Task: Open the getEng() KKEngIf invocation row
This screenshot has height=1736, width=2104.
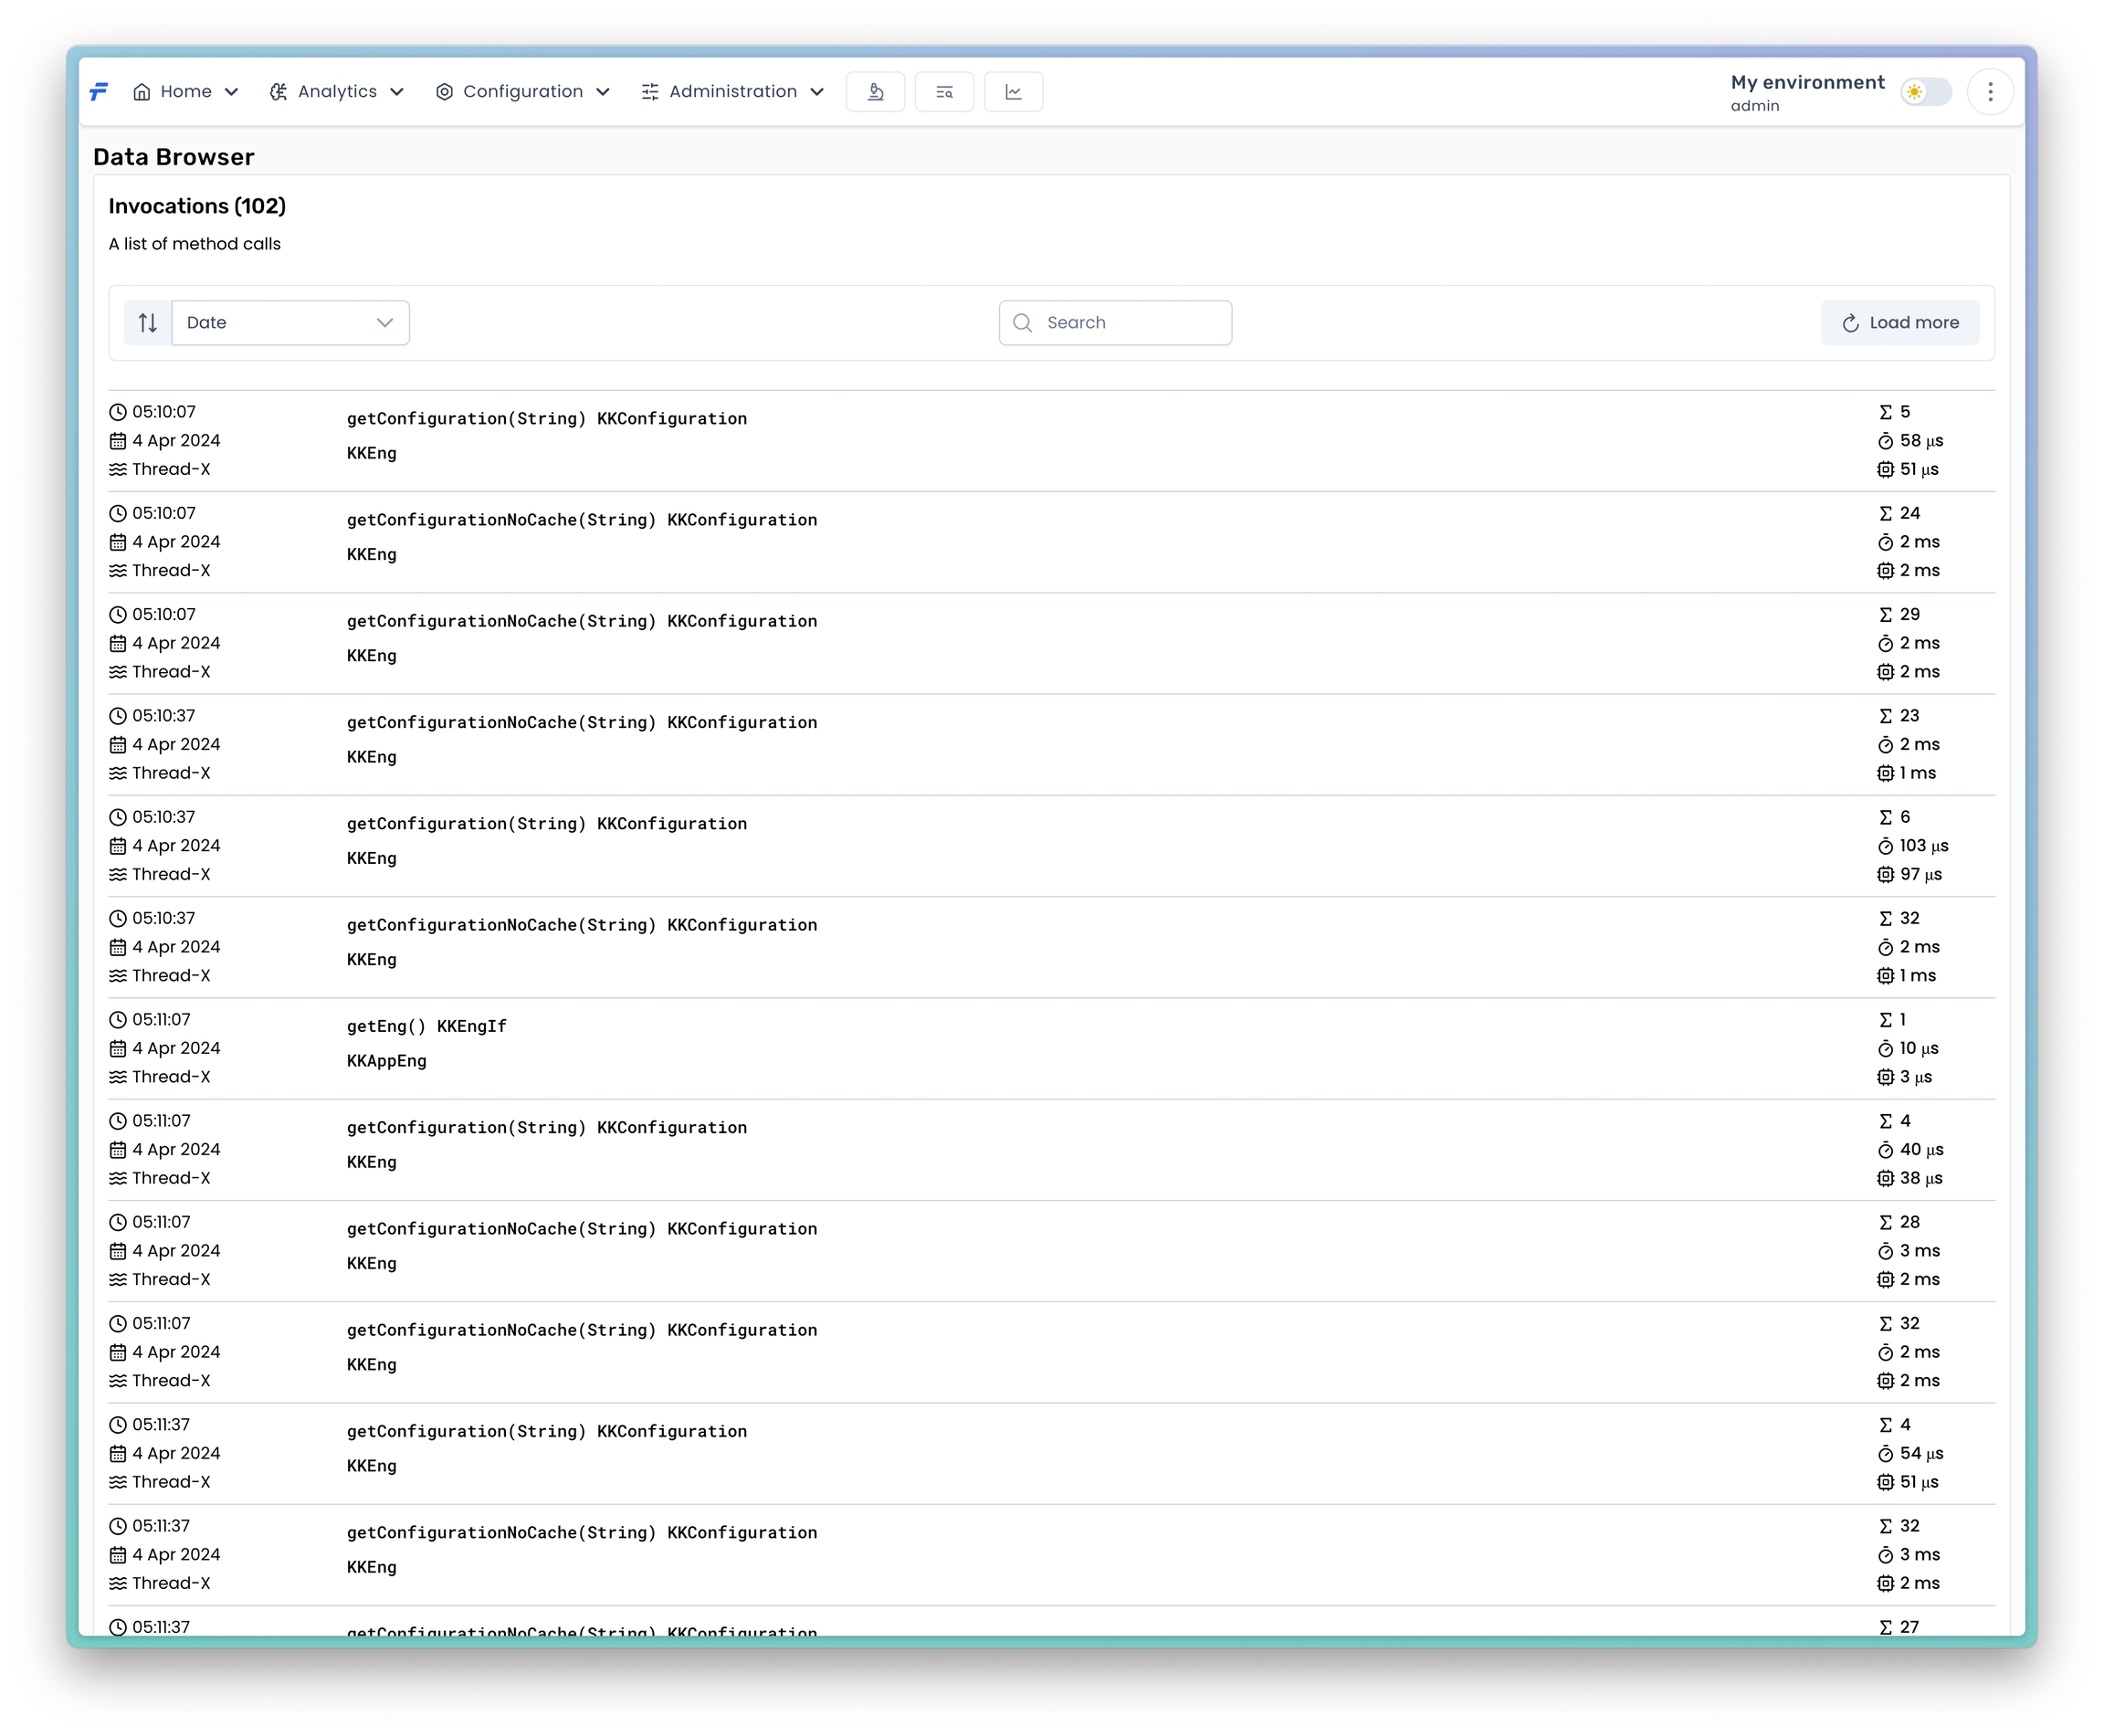Action: click(x=426, y=1026)
